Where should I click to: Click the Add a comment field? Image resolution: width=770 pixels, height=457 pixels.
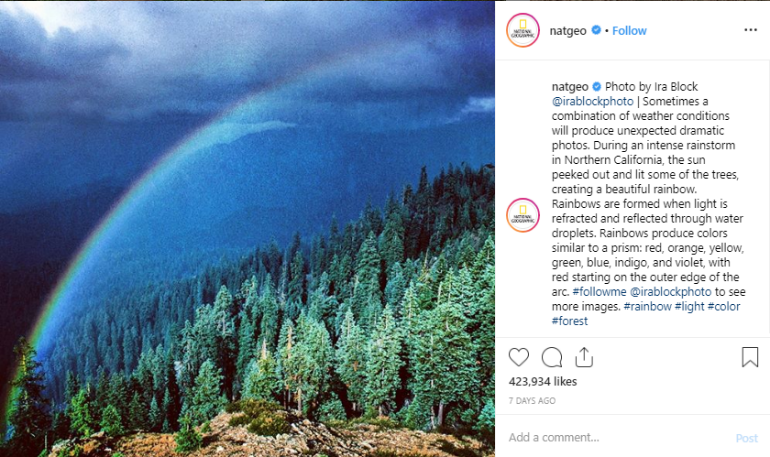(619, 437)
